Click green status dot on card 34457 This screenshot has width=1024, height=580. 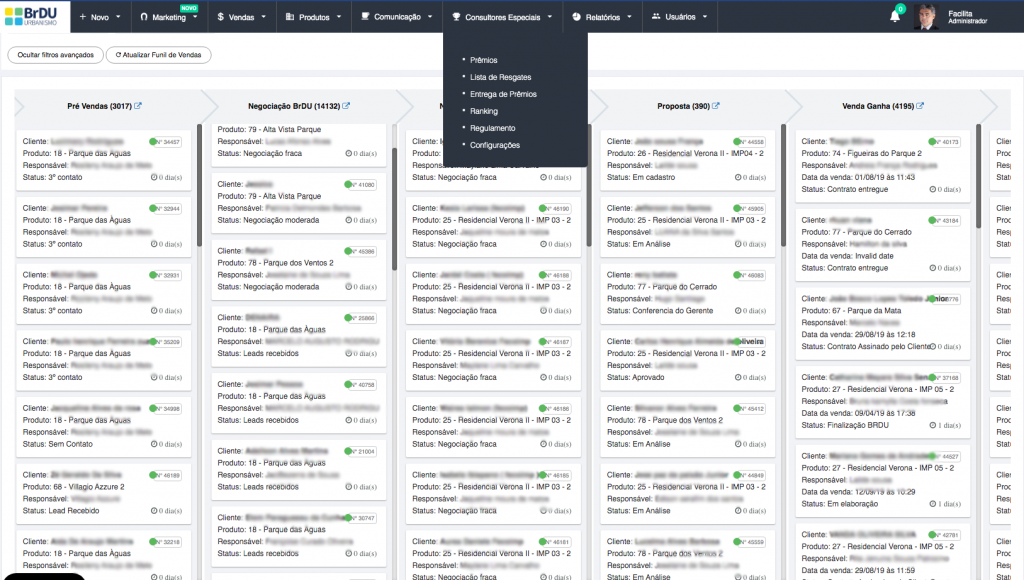click(x=153, y=142)
